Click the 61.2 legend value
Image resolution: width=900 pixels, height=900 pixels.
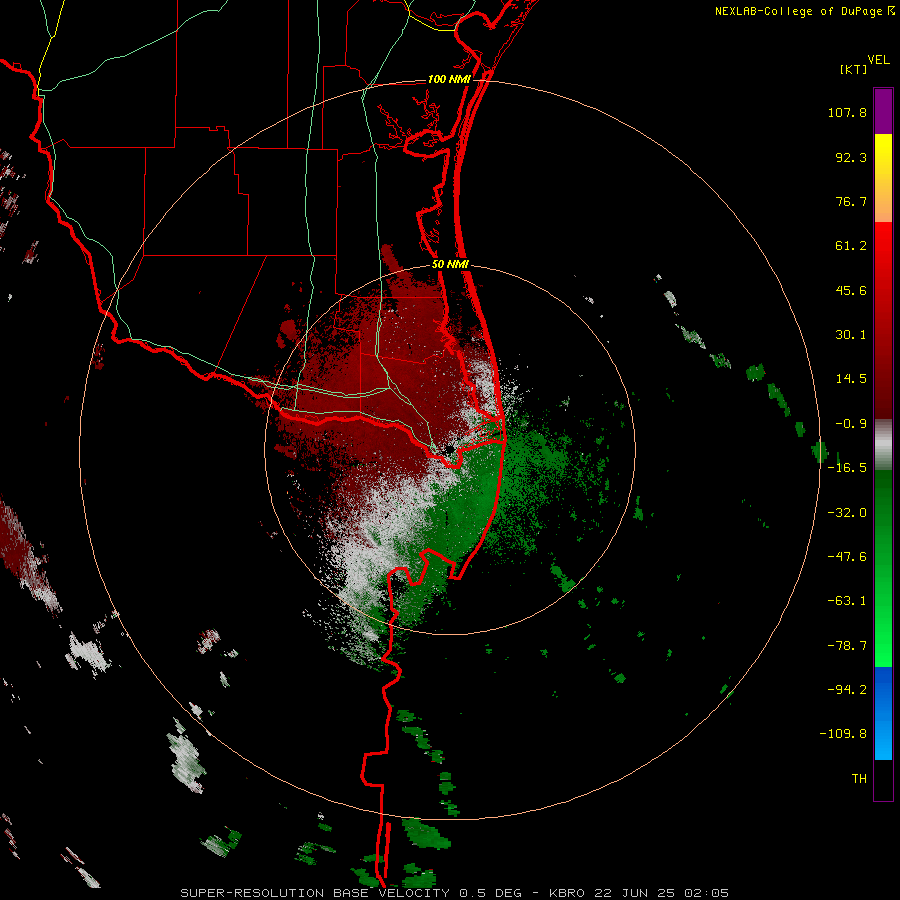(x=851, y=246)
